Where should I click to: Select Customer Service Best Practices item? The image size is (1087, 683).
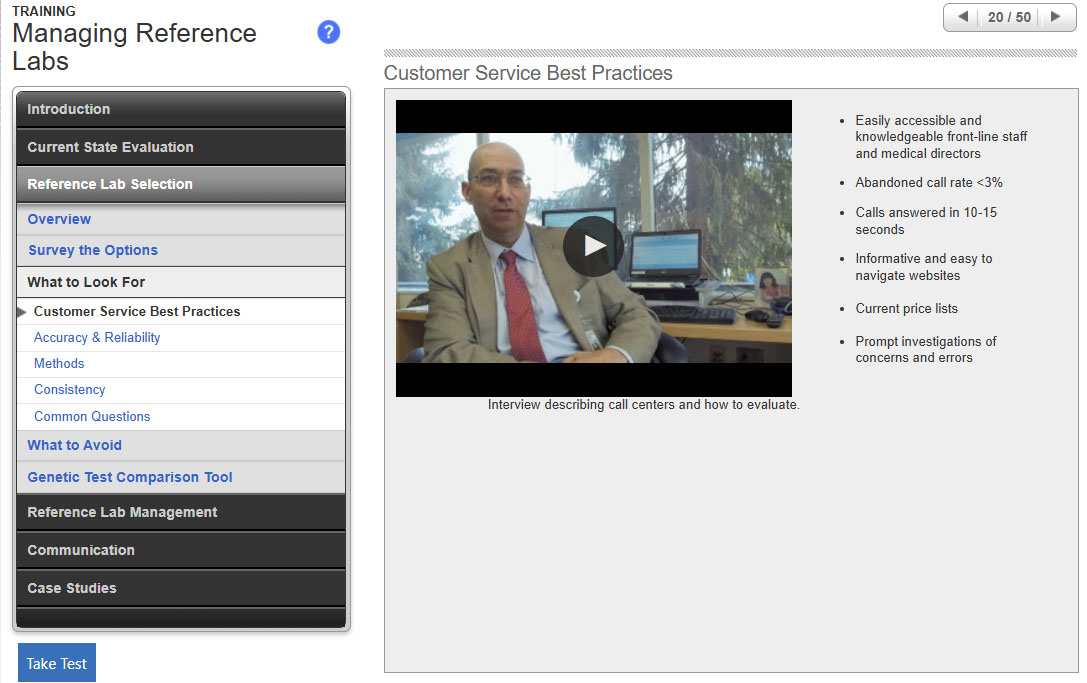click(x=137, y=311)
